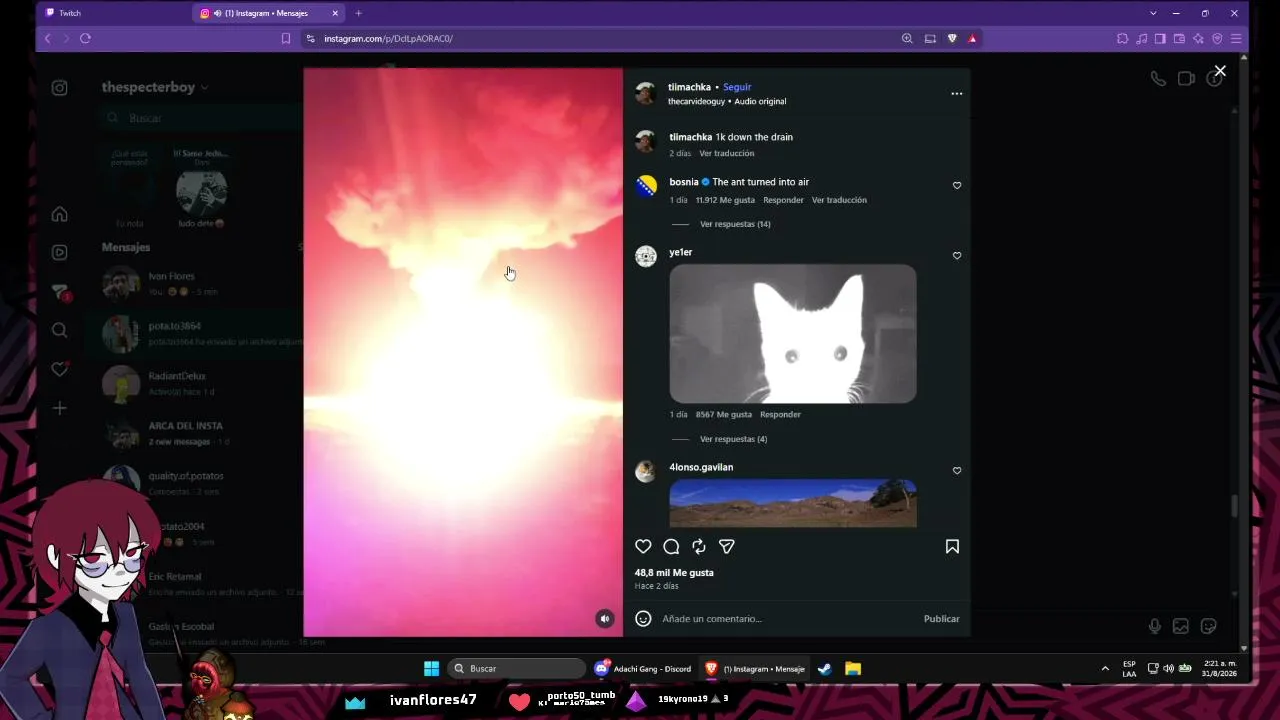Open the browser Extensions puzzle icon
The width and height of the screenshot is (1280, 720).
click(x=1122, y=38)
